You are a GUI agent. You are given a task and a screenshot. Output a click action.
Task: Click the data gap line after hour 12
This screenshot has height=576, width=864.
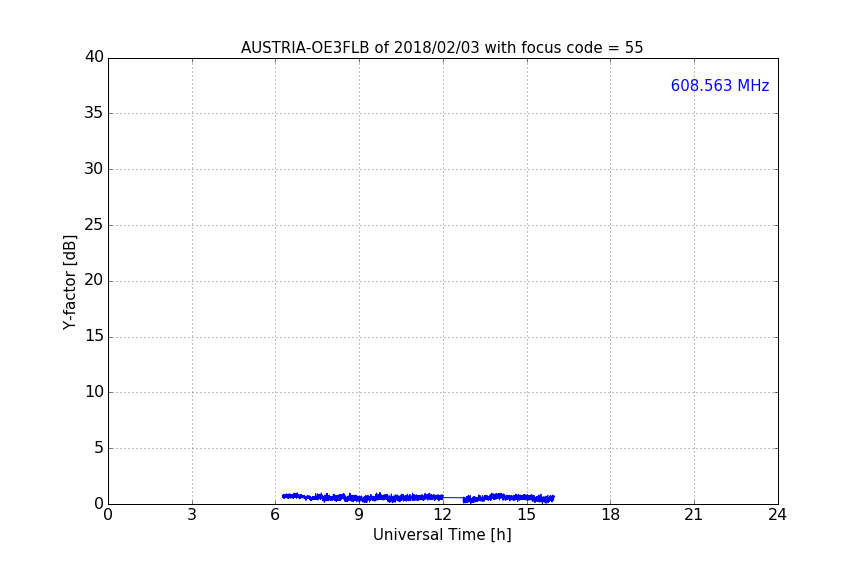click(x=453, y=498)
